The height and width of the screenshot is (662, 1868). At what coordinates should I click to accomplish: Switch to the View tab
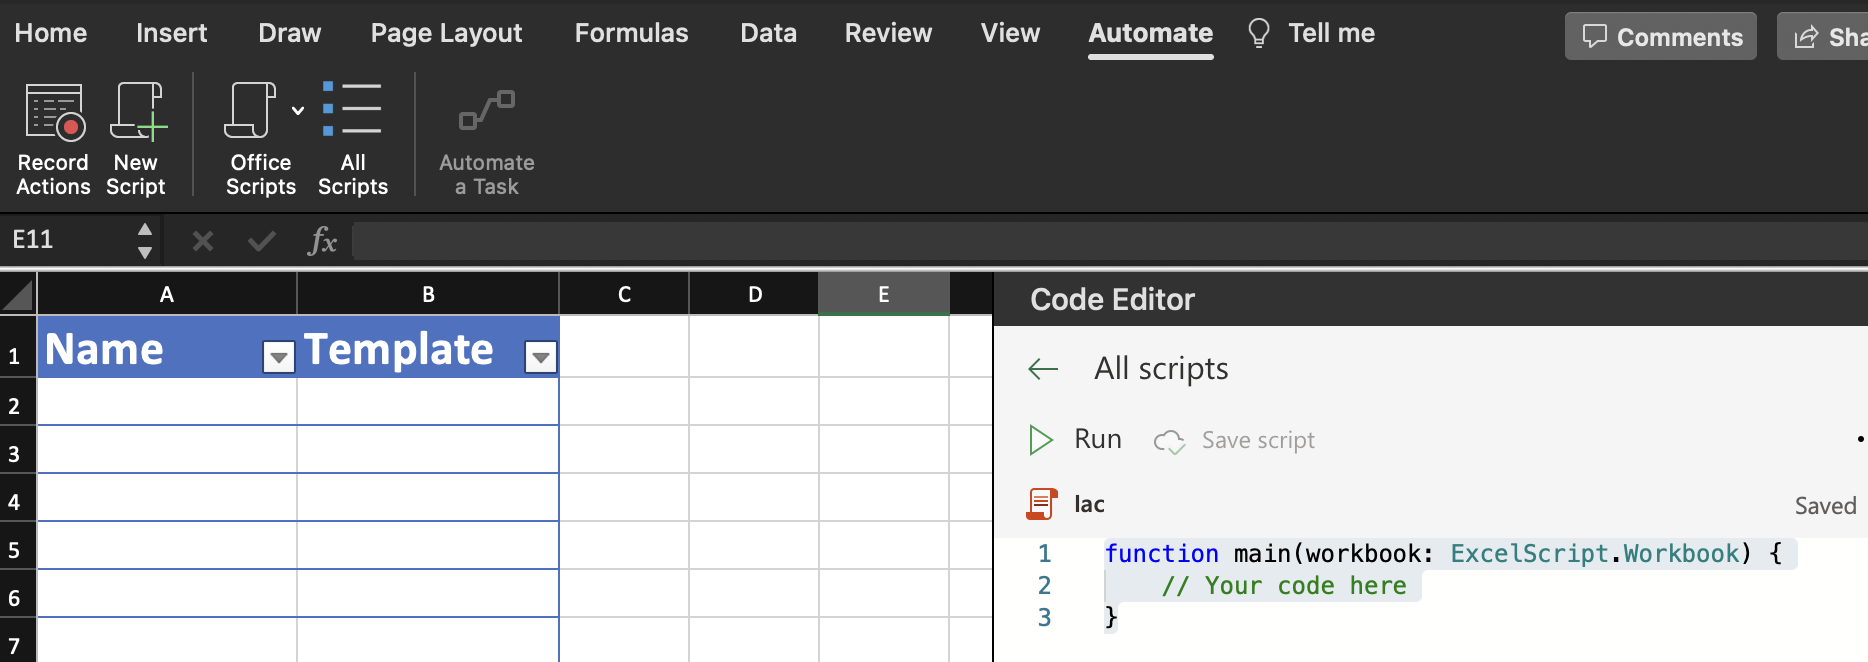(x=1010, y=33)
